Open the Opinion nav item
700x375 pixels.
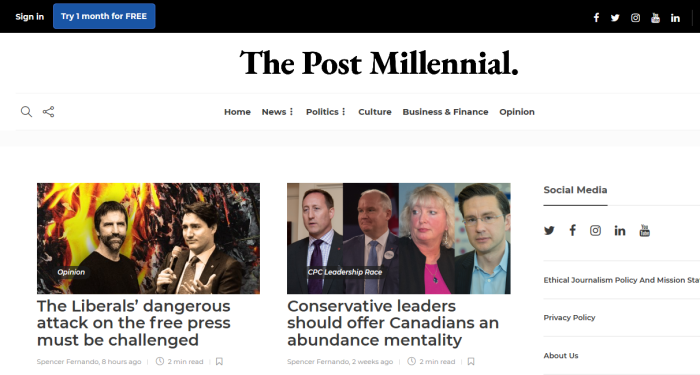pos(517,112)
